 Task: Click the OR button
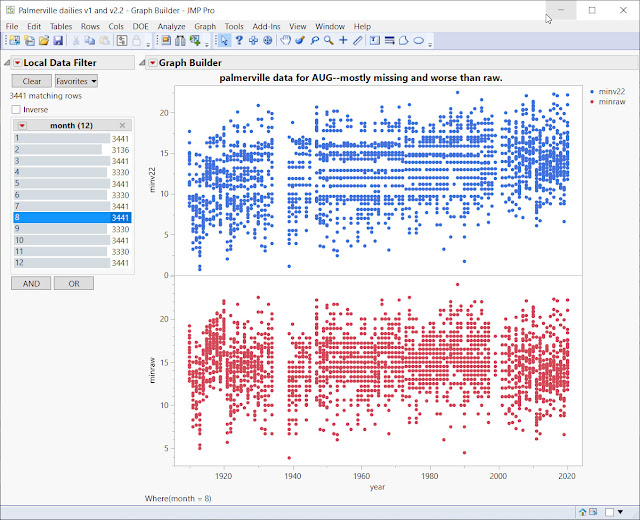click(74, 283)
